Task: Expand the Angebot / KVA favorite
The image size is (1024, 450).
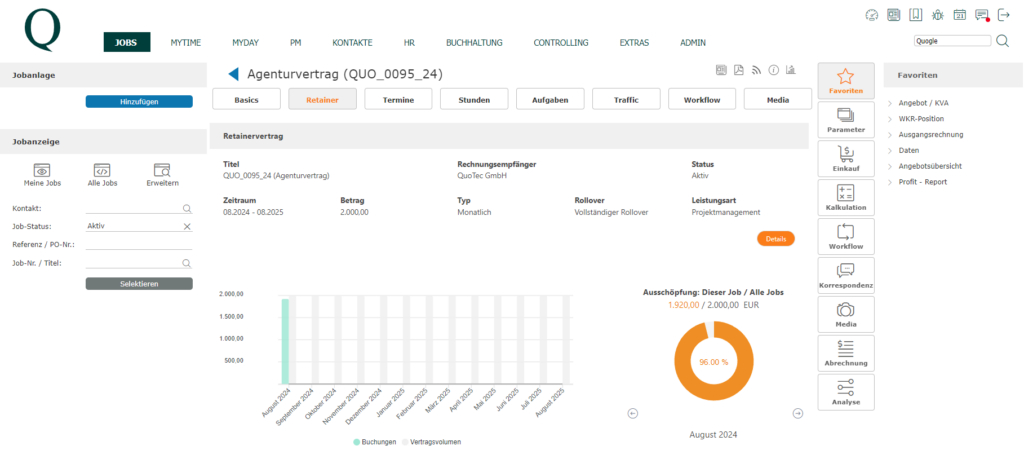Action: (x=912, y=103)
